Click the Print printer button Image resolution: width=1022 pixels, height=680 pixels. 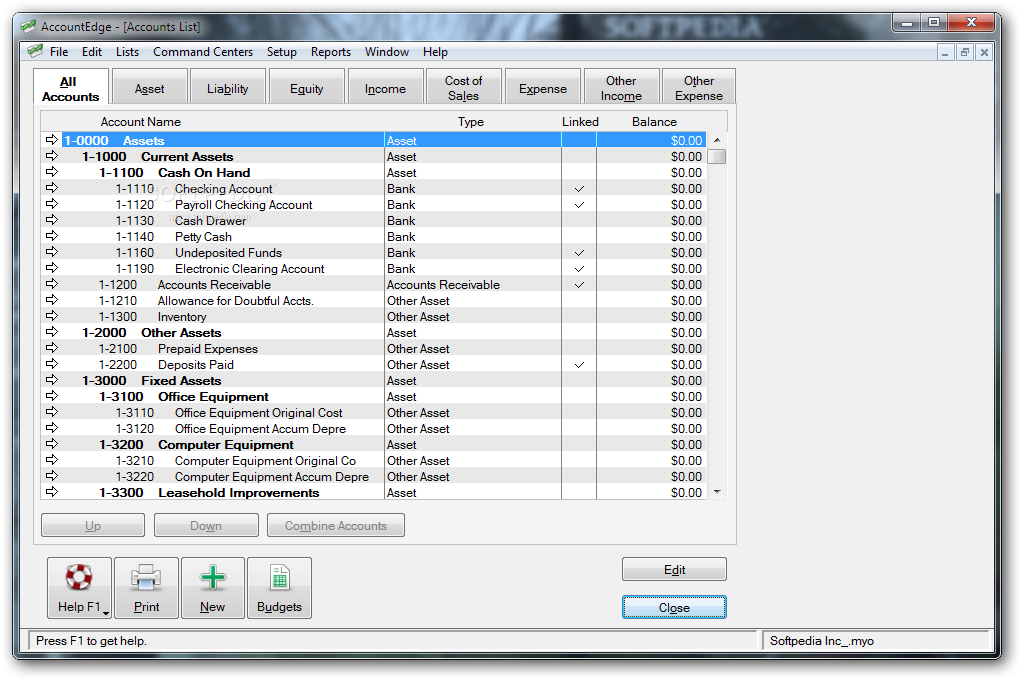click(x=147, y=587)
